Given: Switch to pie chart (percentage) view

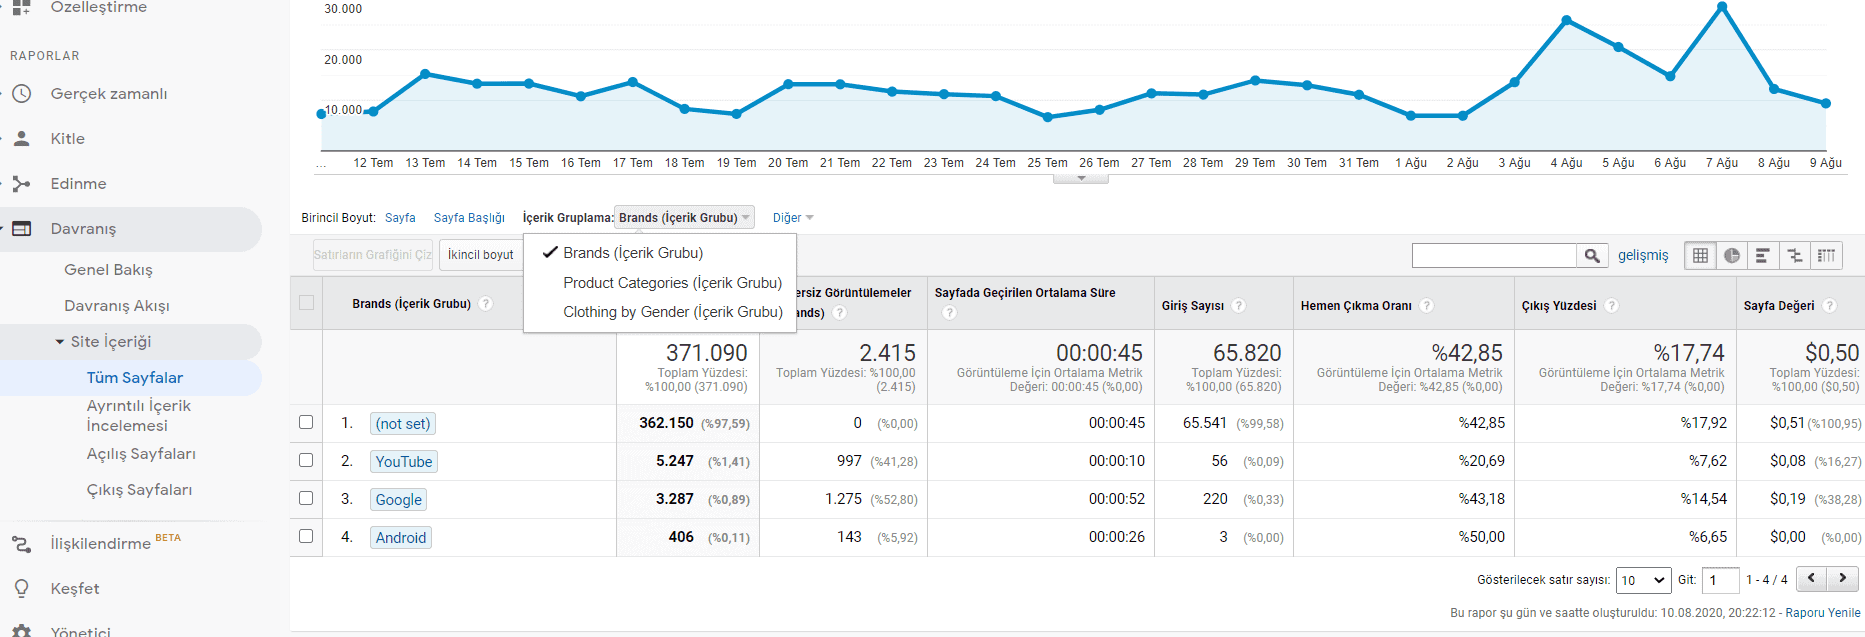Looking at the screenshot, I should pyautogui.click(x=1731, y=256).
